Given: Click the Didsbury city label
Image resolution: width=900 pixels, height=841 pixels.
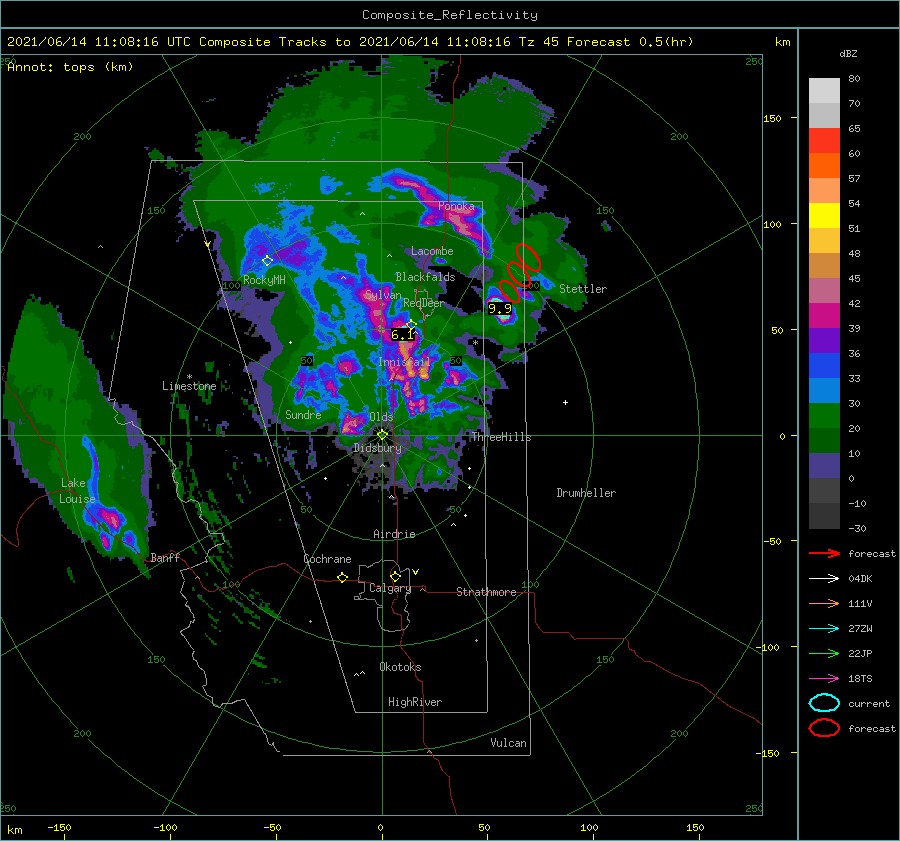Looking at the screenshot, I should (378, 448).
